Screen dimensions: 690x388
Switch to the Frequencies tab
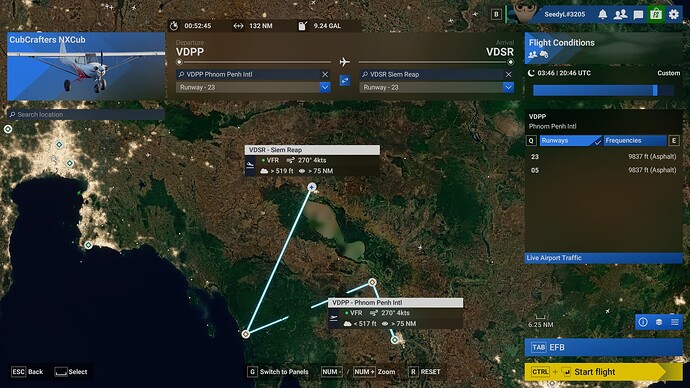point(635,141)
